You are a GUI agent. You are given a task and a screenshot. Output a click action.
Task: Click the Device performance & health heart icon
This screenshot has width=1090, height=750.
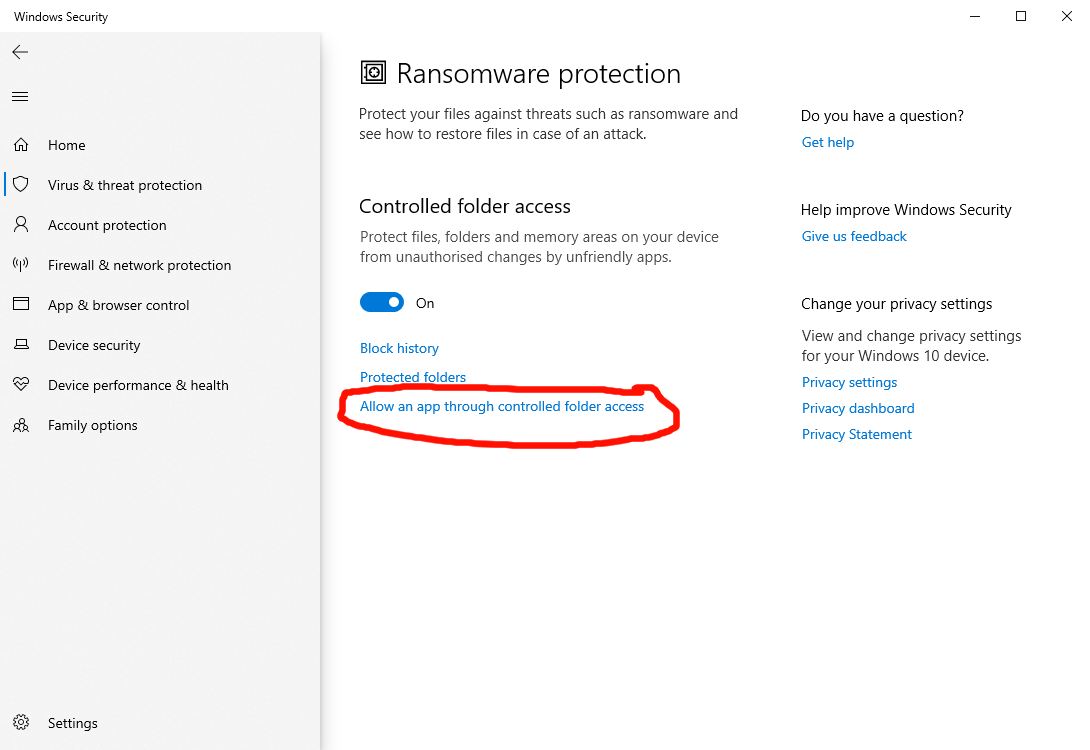coord(21,385)
